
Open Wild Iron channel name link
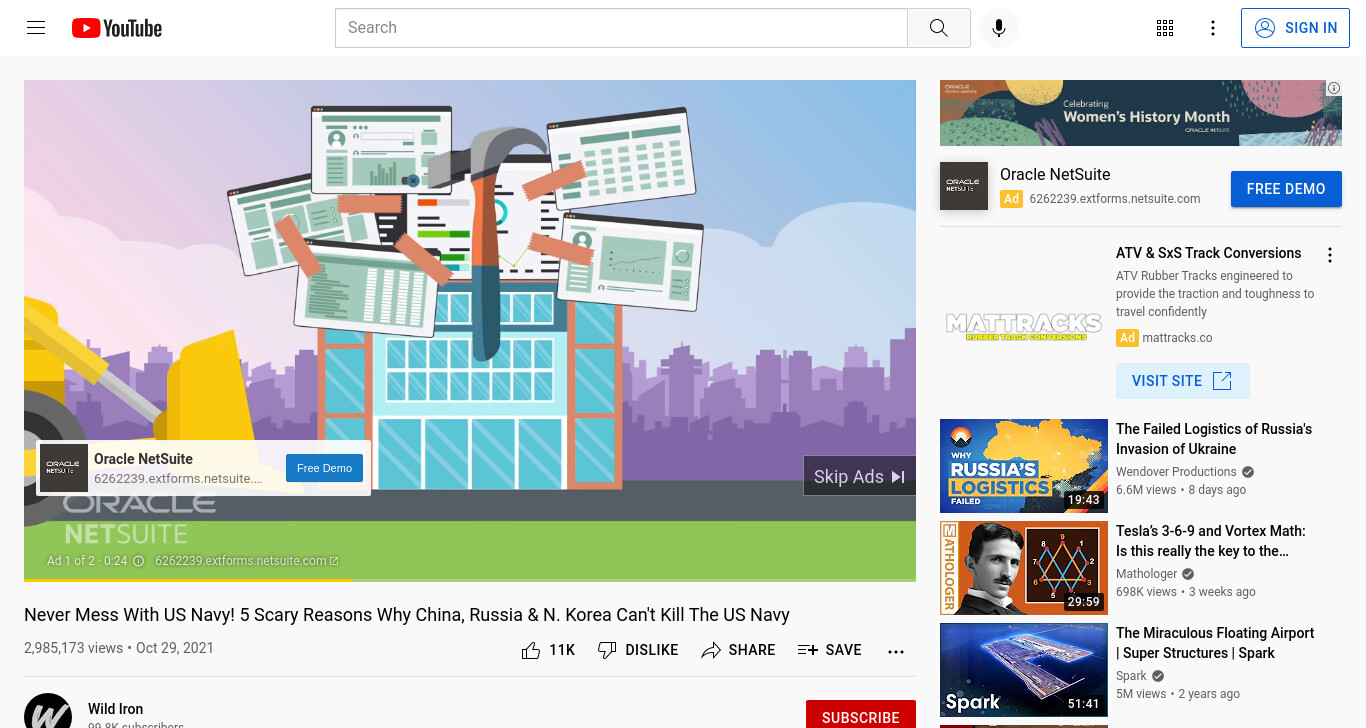(116, 709)
